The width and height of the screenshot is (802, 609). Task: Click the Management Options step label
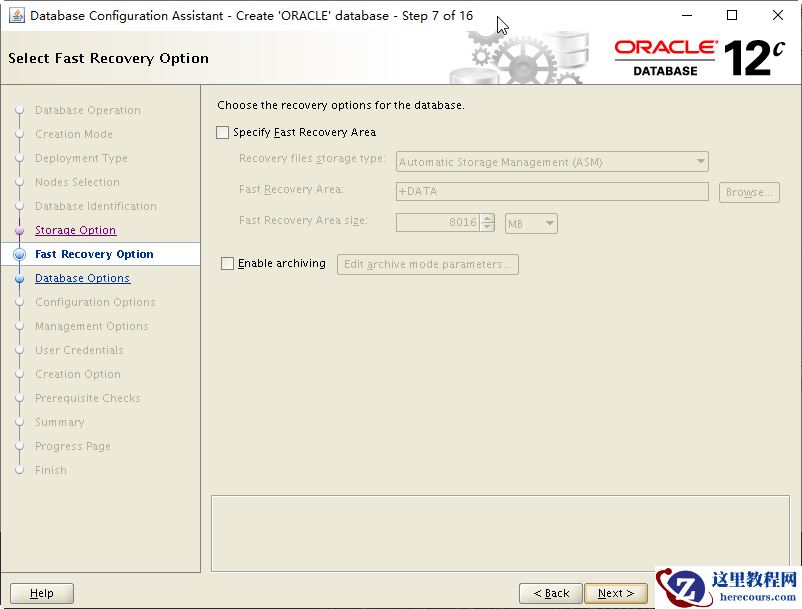coord(92,326)
